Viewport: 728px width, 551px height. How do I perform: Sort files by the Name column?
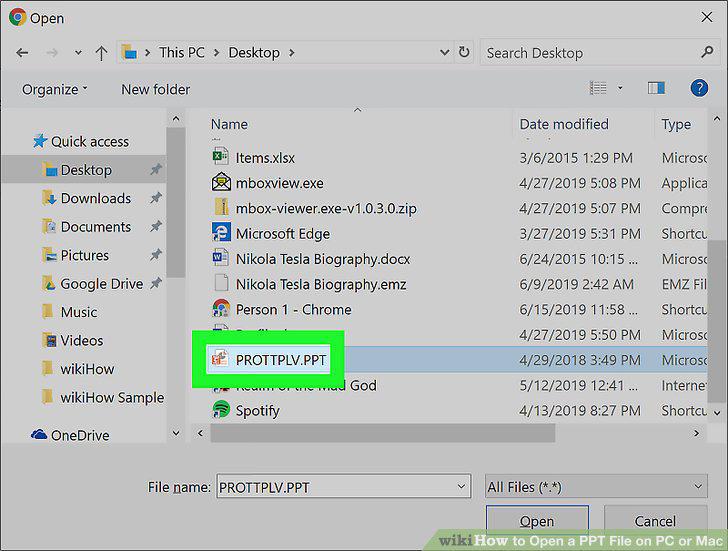pos(229,124)
